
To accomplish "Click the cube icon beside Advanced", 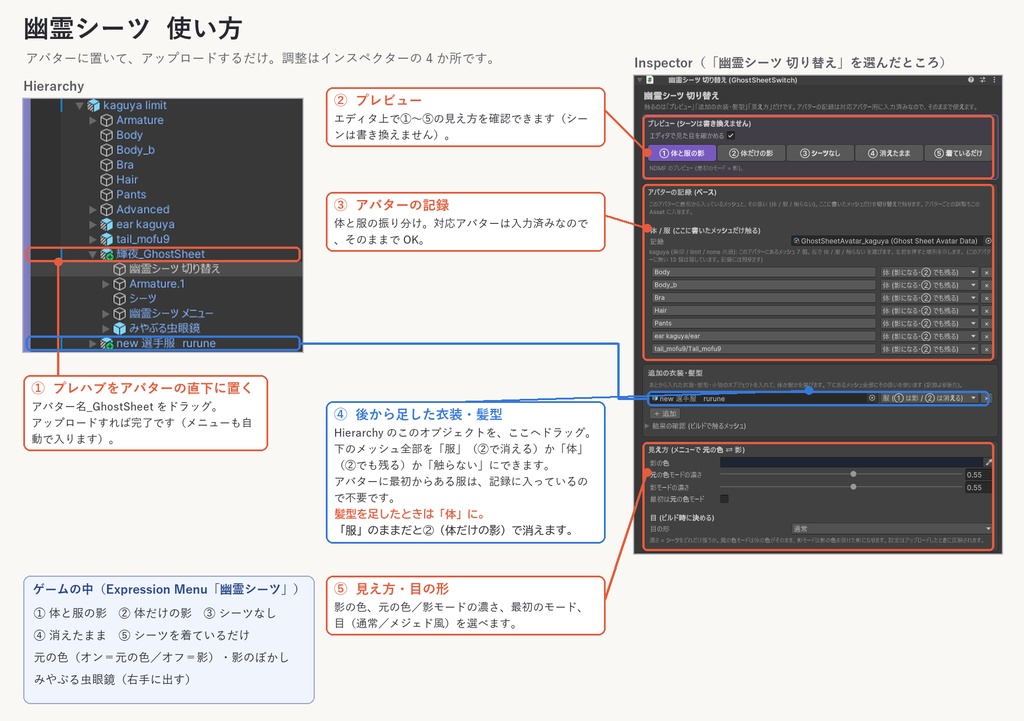I will point(106,210).
